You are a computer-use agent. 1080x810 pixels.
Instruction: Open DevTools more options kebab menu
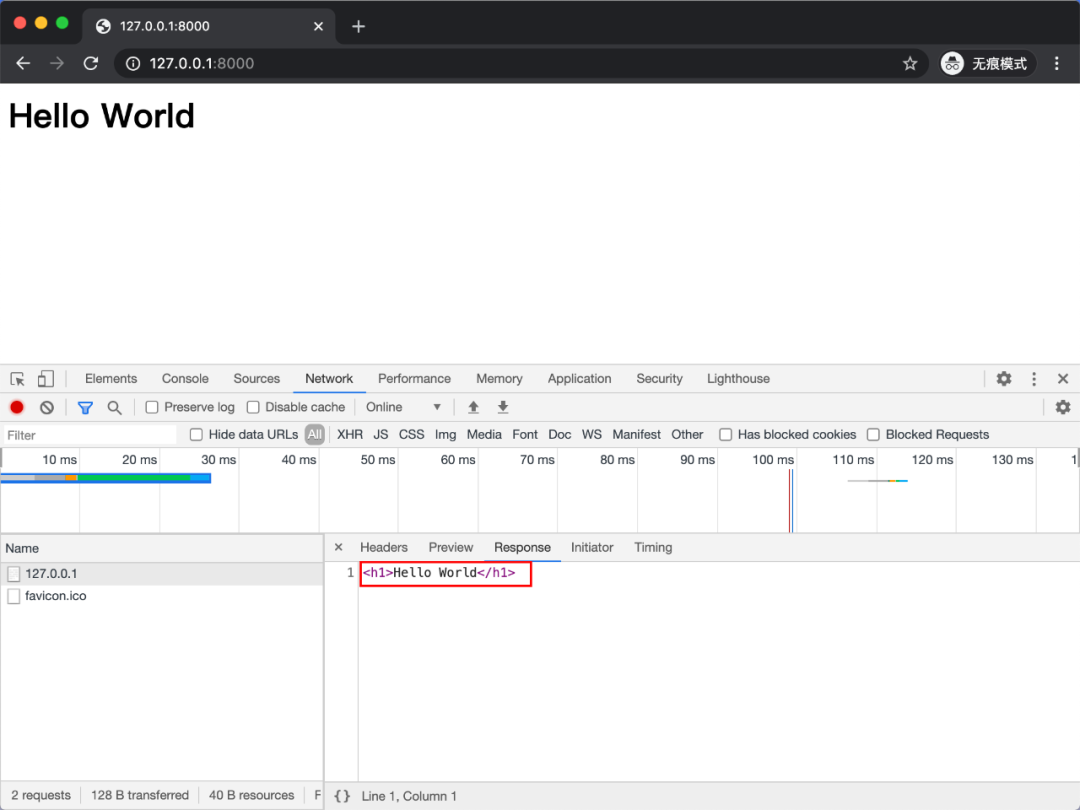tap(1034, 379)
